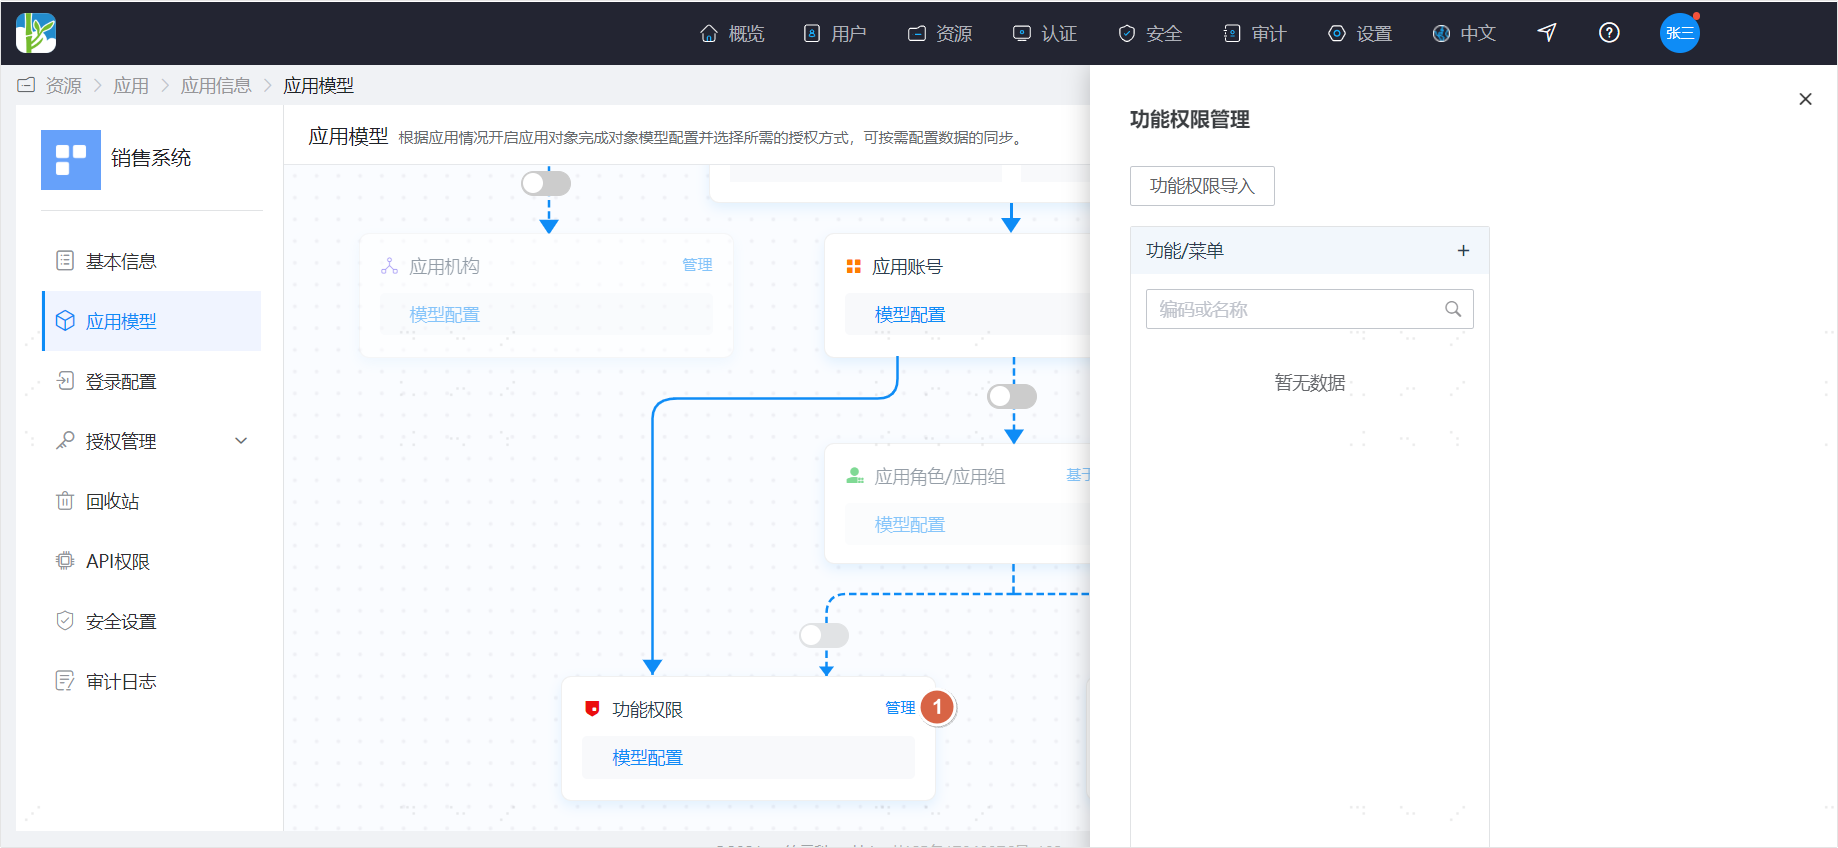Click the 功能权限导入 button
The width and height of the screenshot is (1838, 848).
point(1202,186)
